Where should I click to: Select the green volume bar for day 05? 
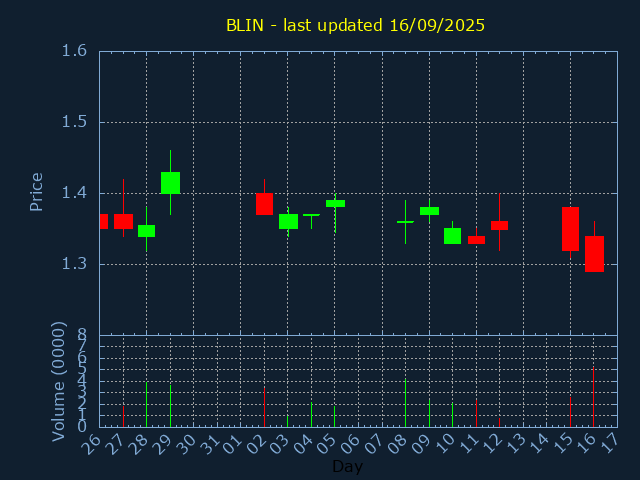point(334,416)
